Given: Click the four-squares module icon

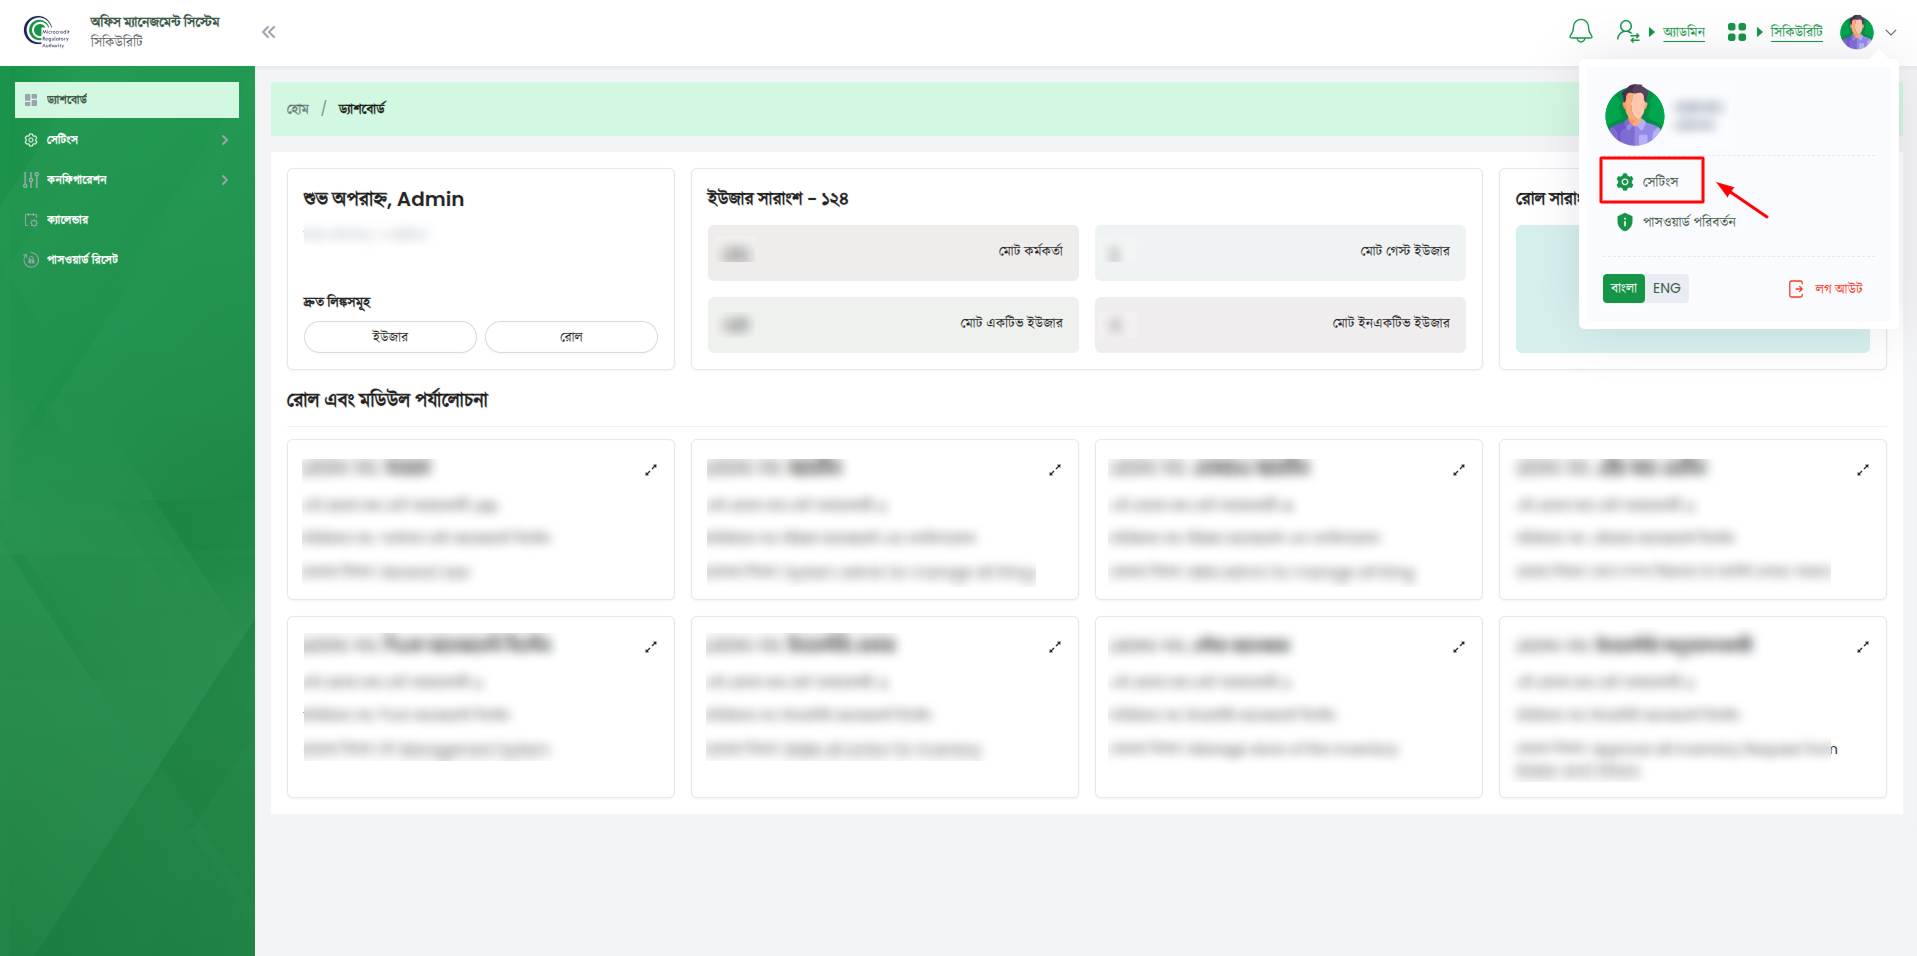Looking at the screenshot, I should pos(1736,32).
